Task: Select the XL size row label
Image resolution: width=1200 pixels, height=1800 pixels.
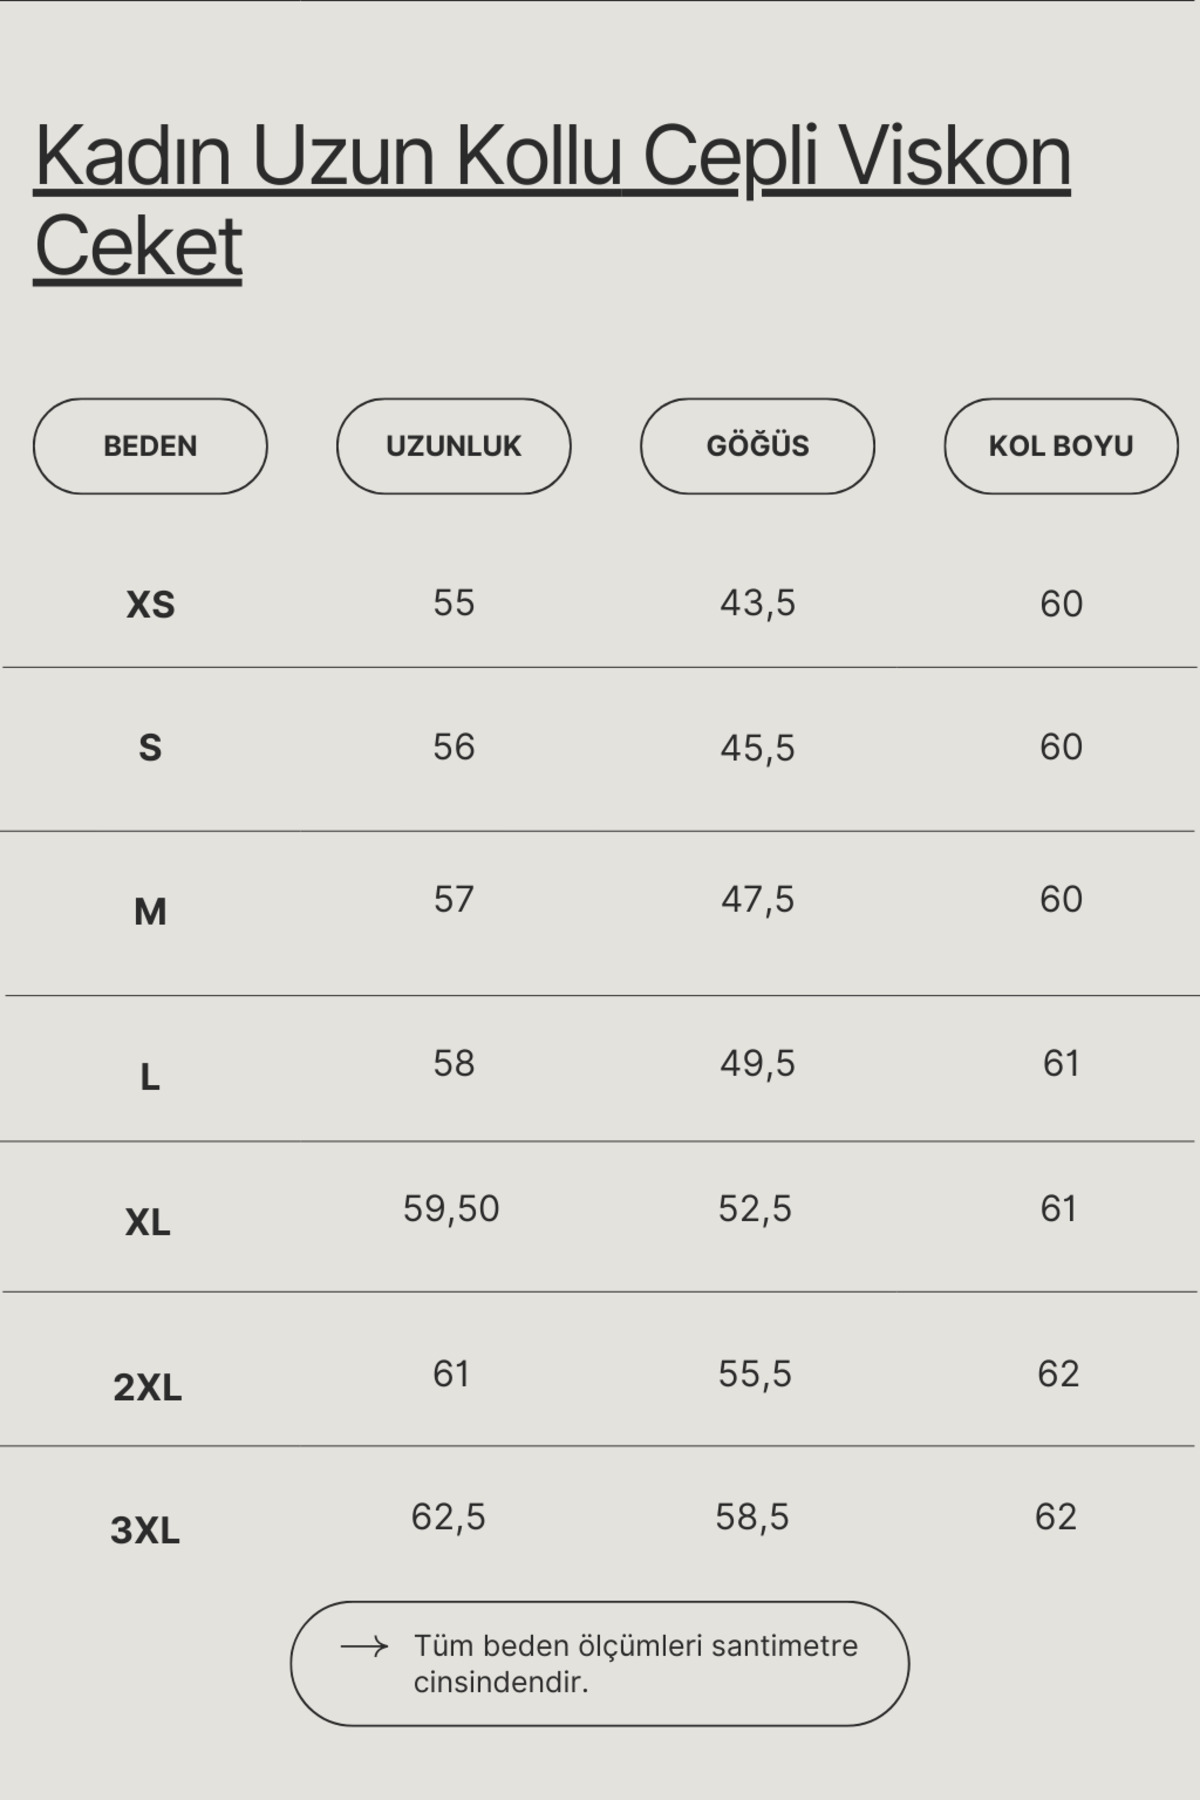Action: [x=148, y=1222]
